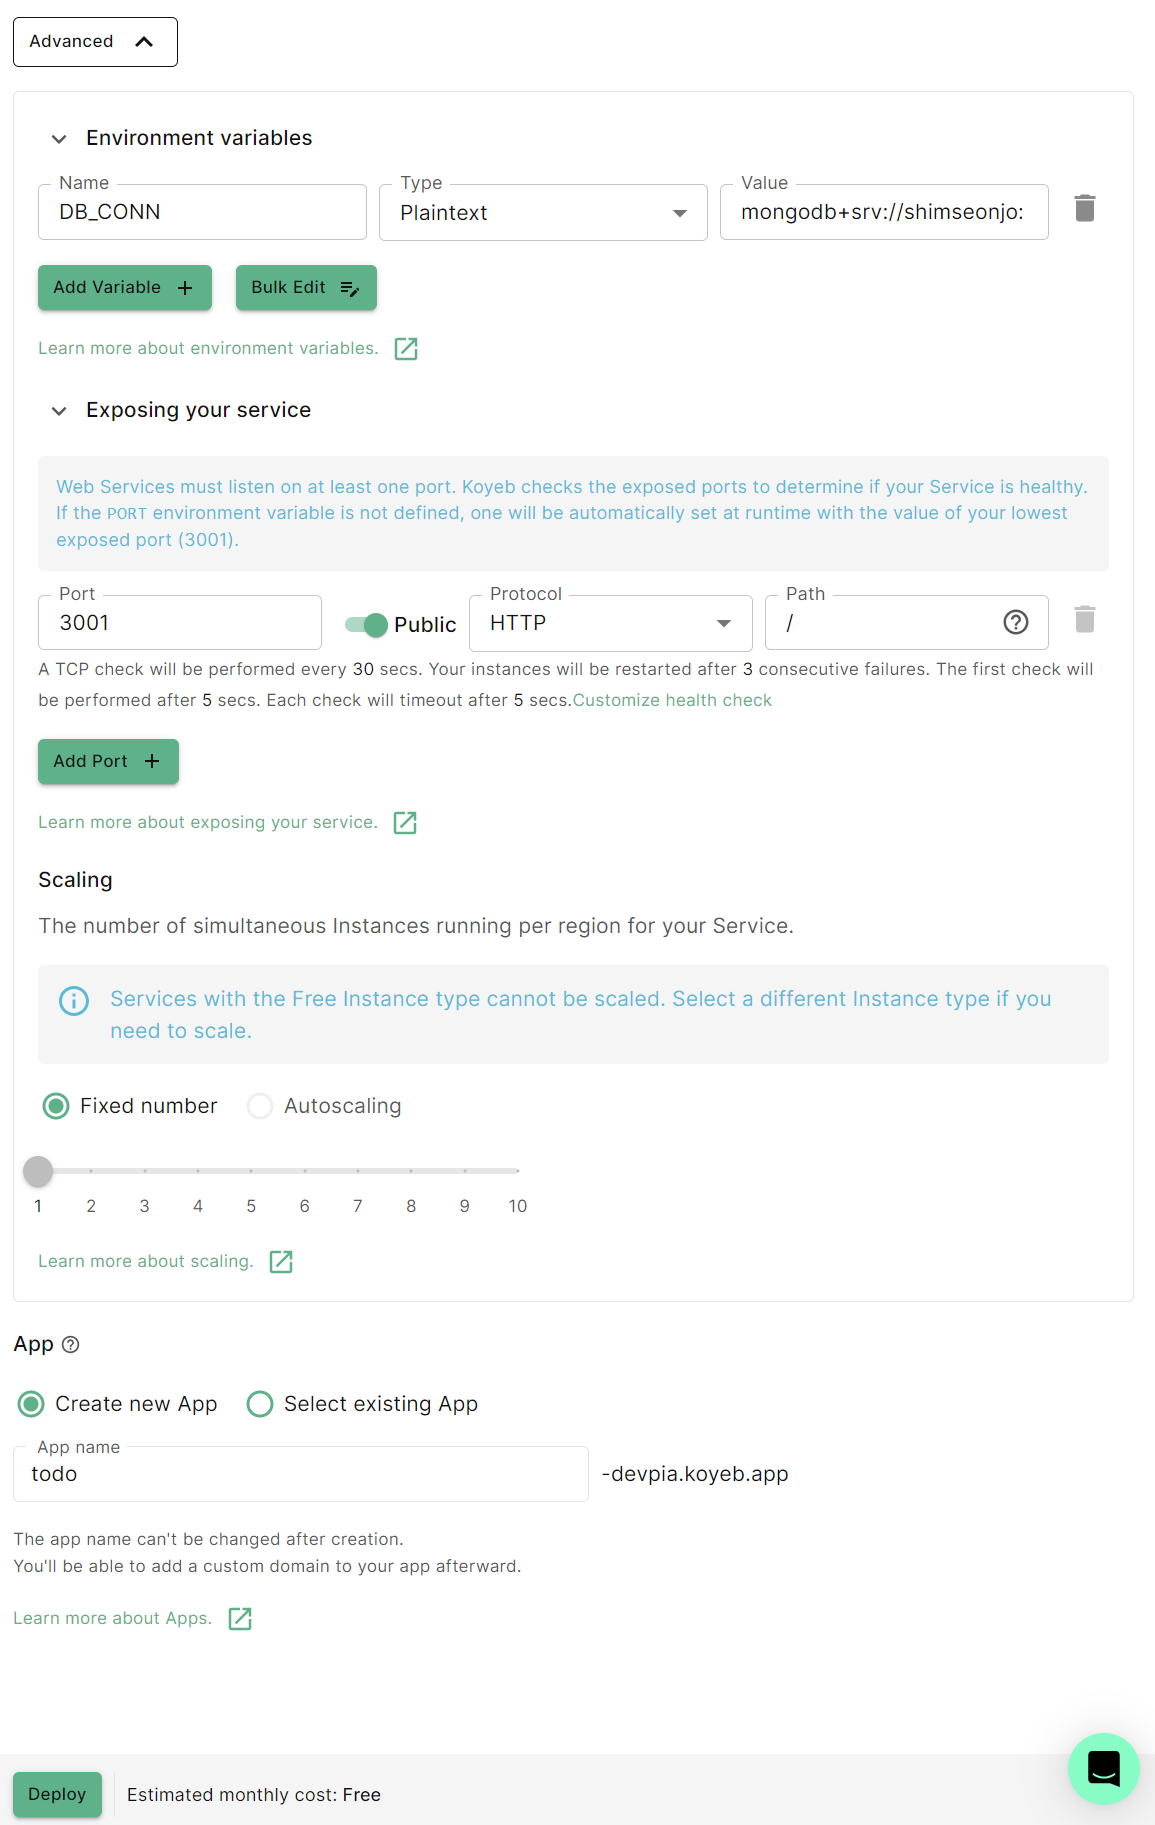Click the App name input field
Image resolution: width=1155 pixels, height=1825 pixels.
(300, 1474)
